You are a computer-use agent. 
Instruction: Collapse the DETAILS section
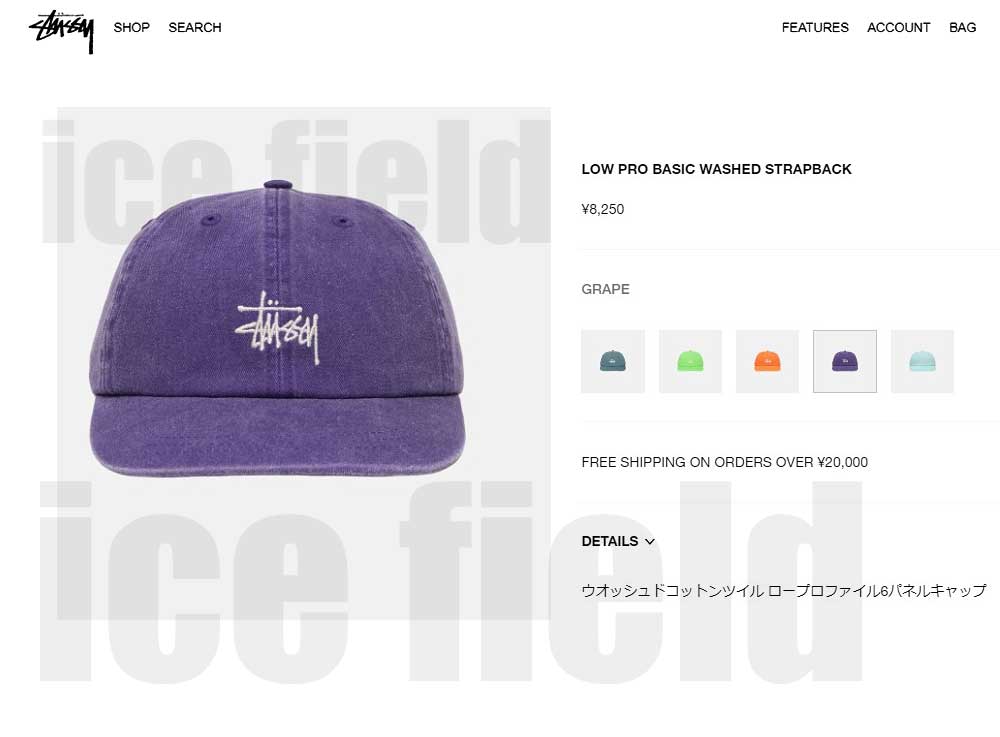point(618,541)
